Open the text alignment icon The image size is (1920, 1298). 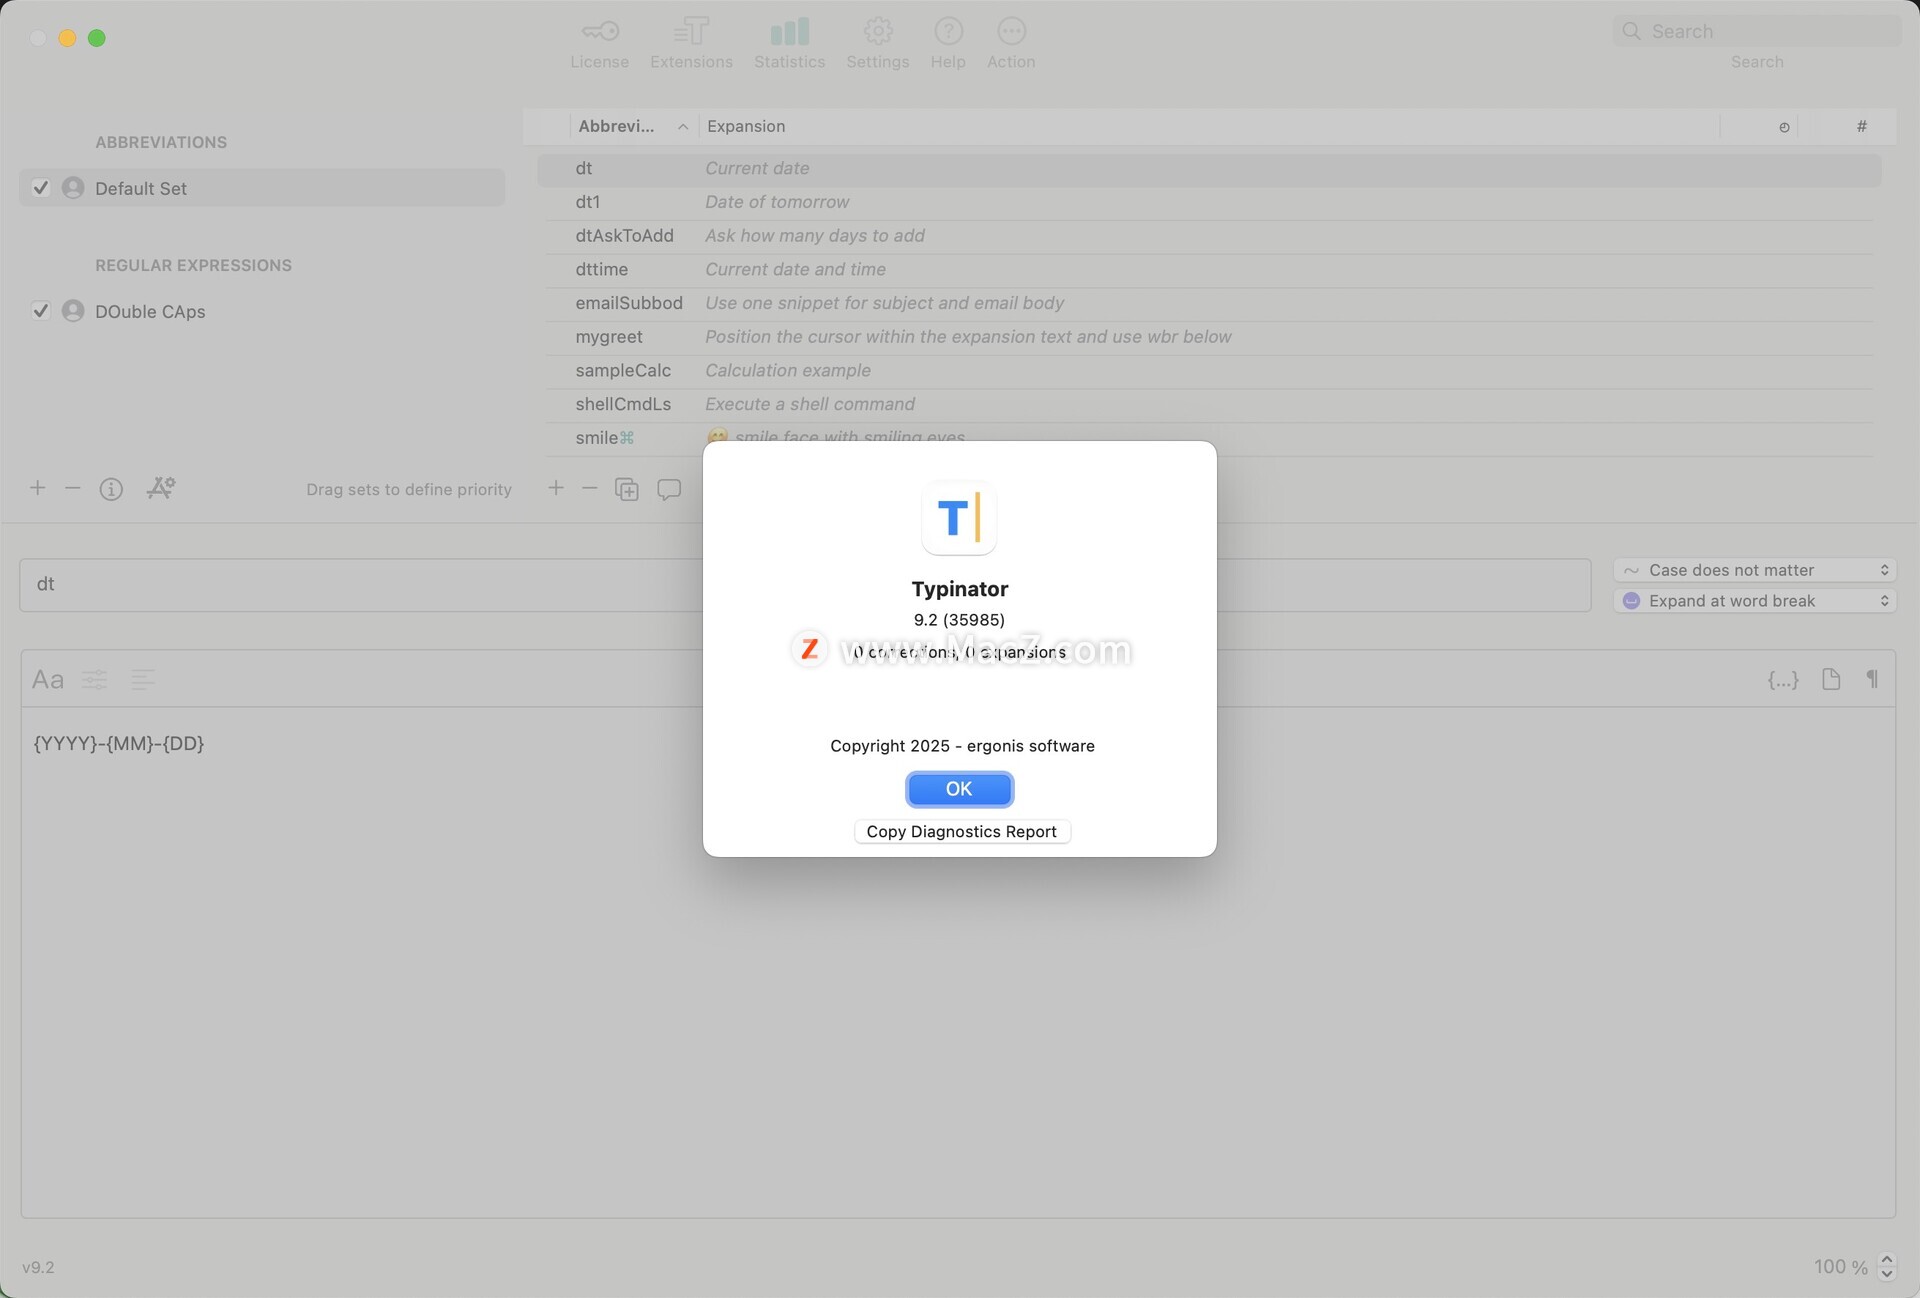pyautogui.click(x=143, y=680)
